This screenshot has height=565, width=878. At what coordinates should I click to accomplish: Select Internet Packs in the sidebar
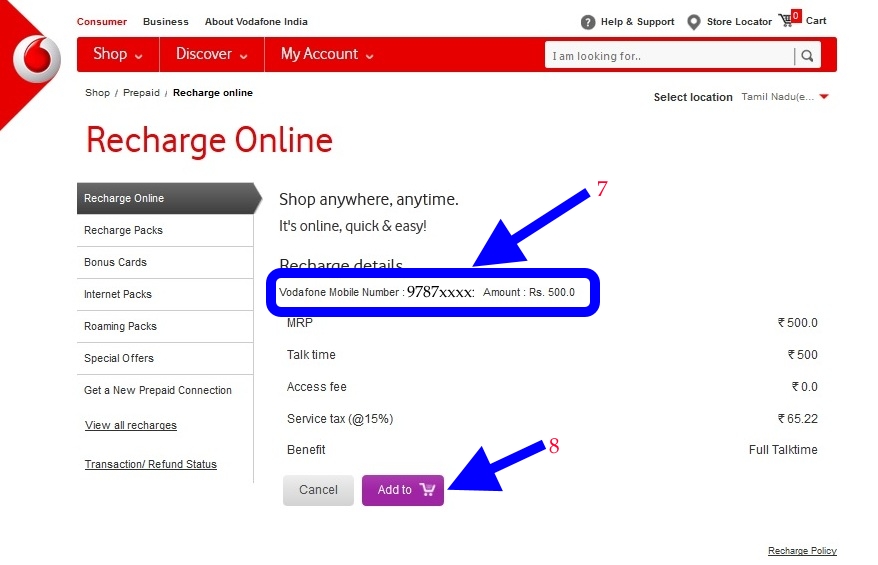pos(165,294)
